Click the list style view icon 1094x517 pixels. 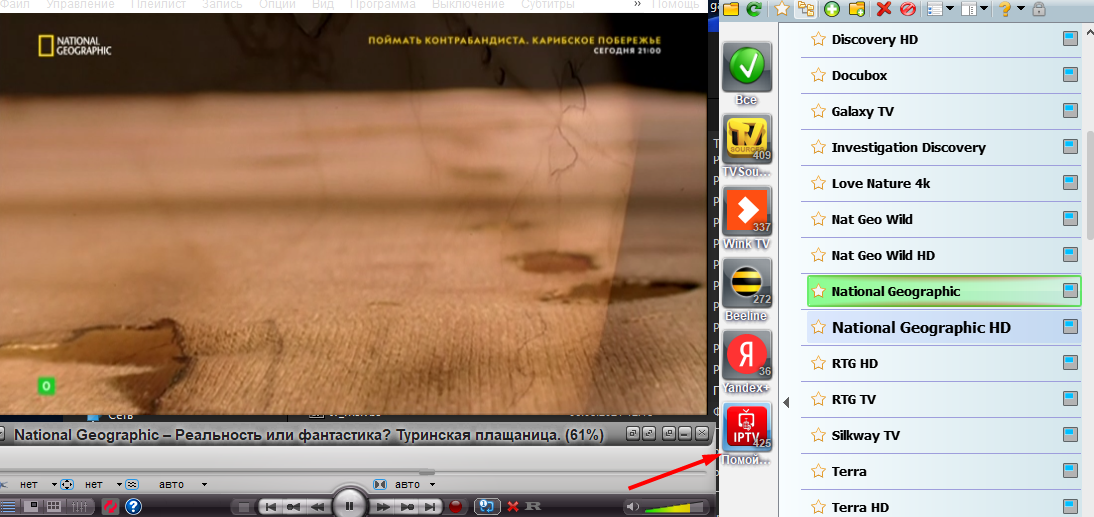tap(935, 9)
